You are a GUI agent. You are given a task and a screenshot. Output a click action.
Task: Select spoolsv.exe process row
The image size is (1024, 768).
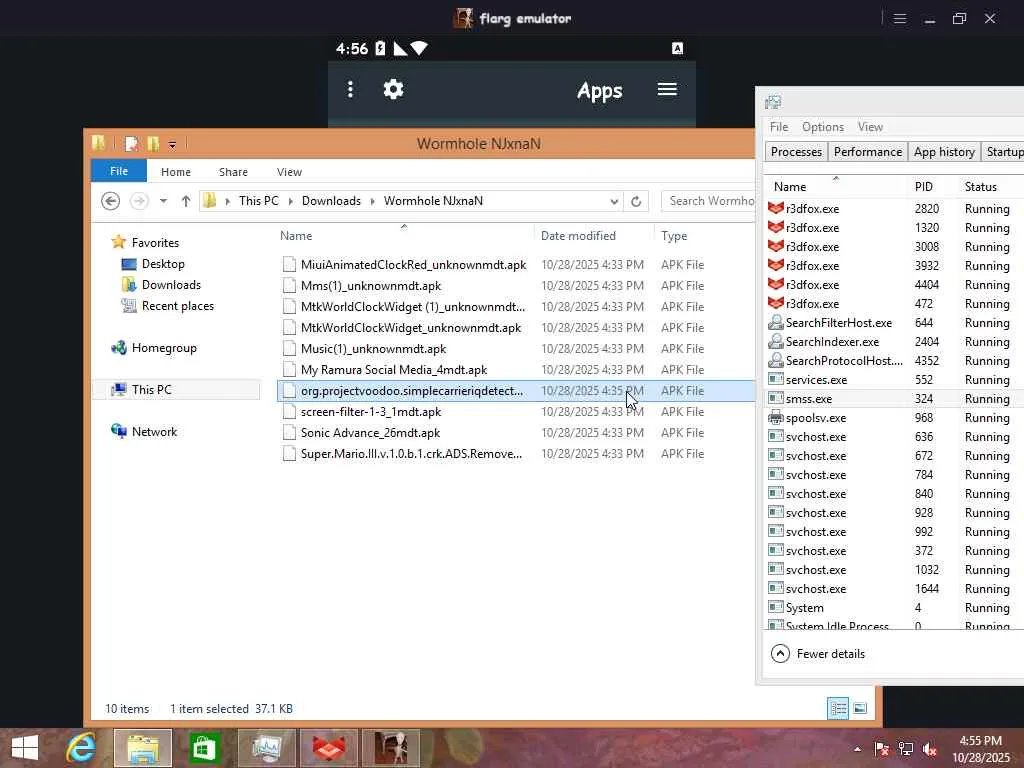tap(893, 417)
